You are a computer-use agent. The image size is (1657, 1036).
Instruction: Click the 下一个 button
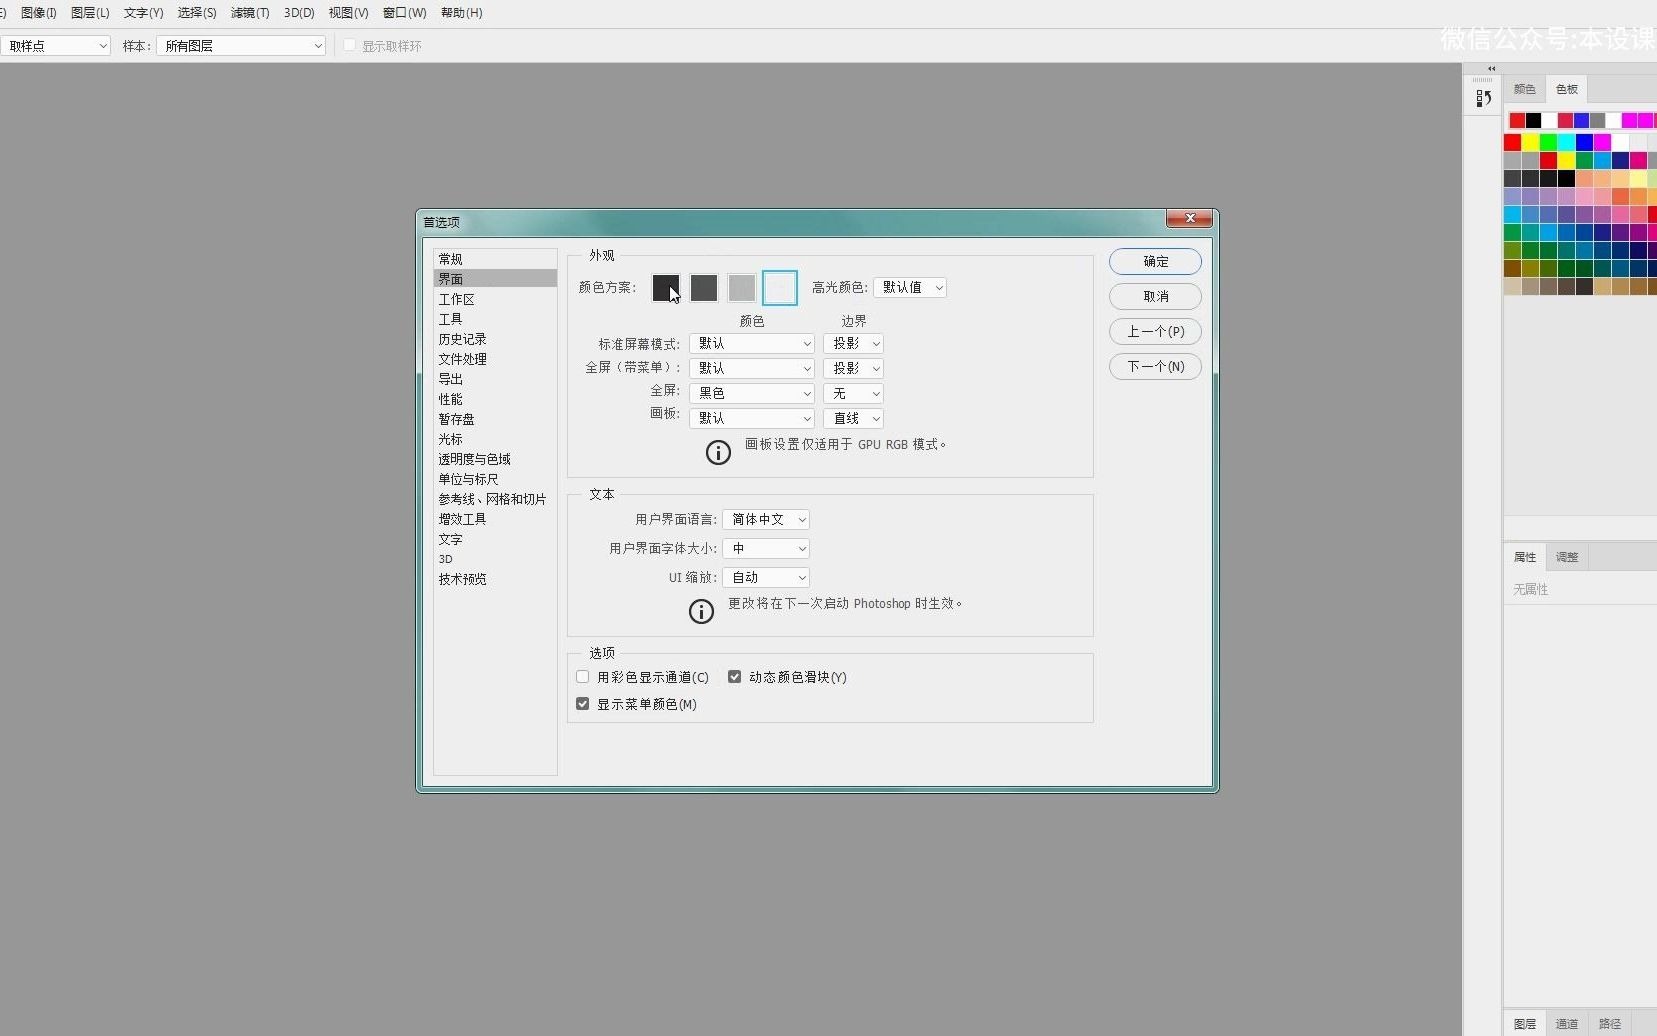[1155, 366]
